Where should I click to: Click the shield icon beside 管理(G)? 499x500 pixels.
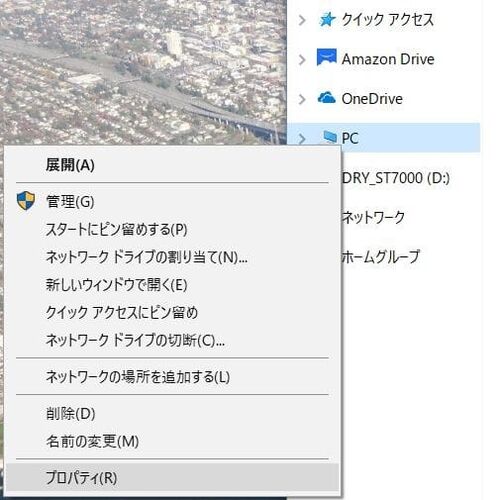coord(26,201)
